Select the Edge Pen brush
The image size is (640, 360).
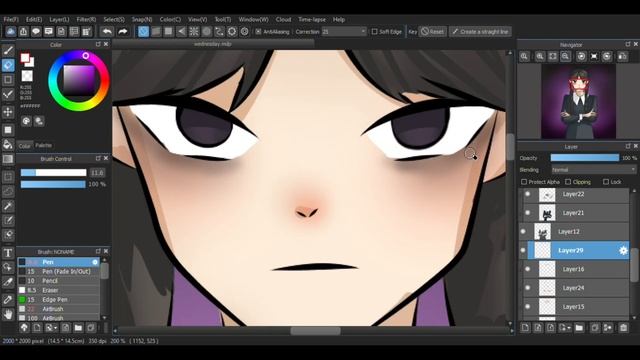[x=58, y=300]
